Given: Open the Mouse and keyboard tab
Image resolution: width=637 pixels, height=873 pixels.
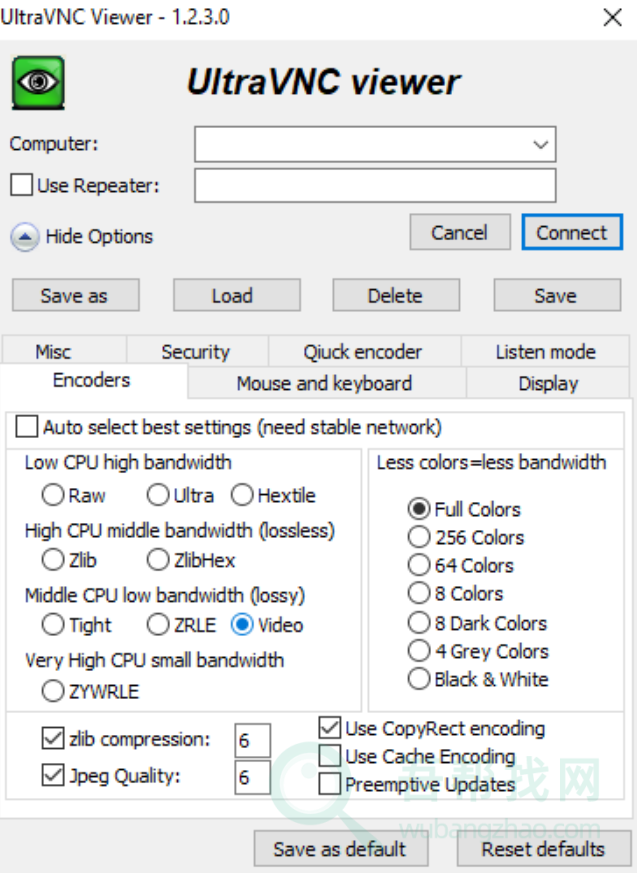Looking at the screenshot, I should (x=324, y=383).
